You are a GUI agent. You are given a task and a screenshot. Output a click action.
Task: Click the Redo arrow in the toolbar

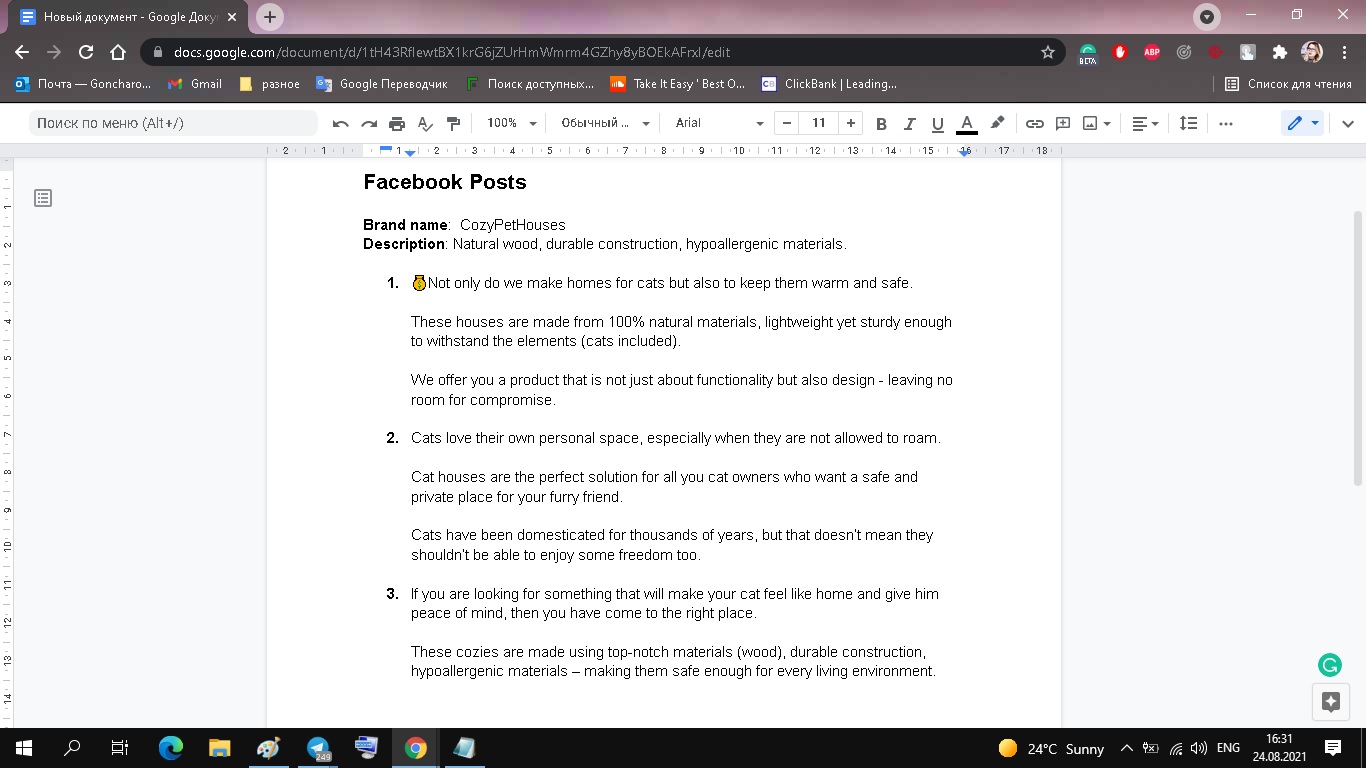coord(369,123)
